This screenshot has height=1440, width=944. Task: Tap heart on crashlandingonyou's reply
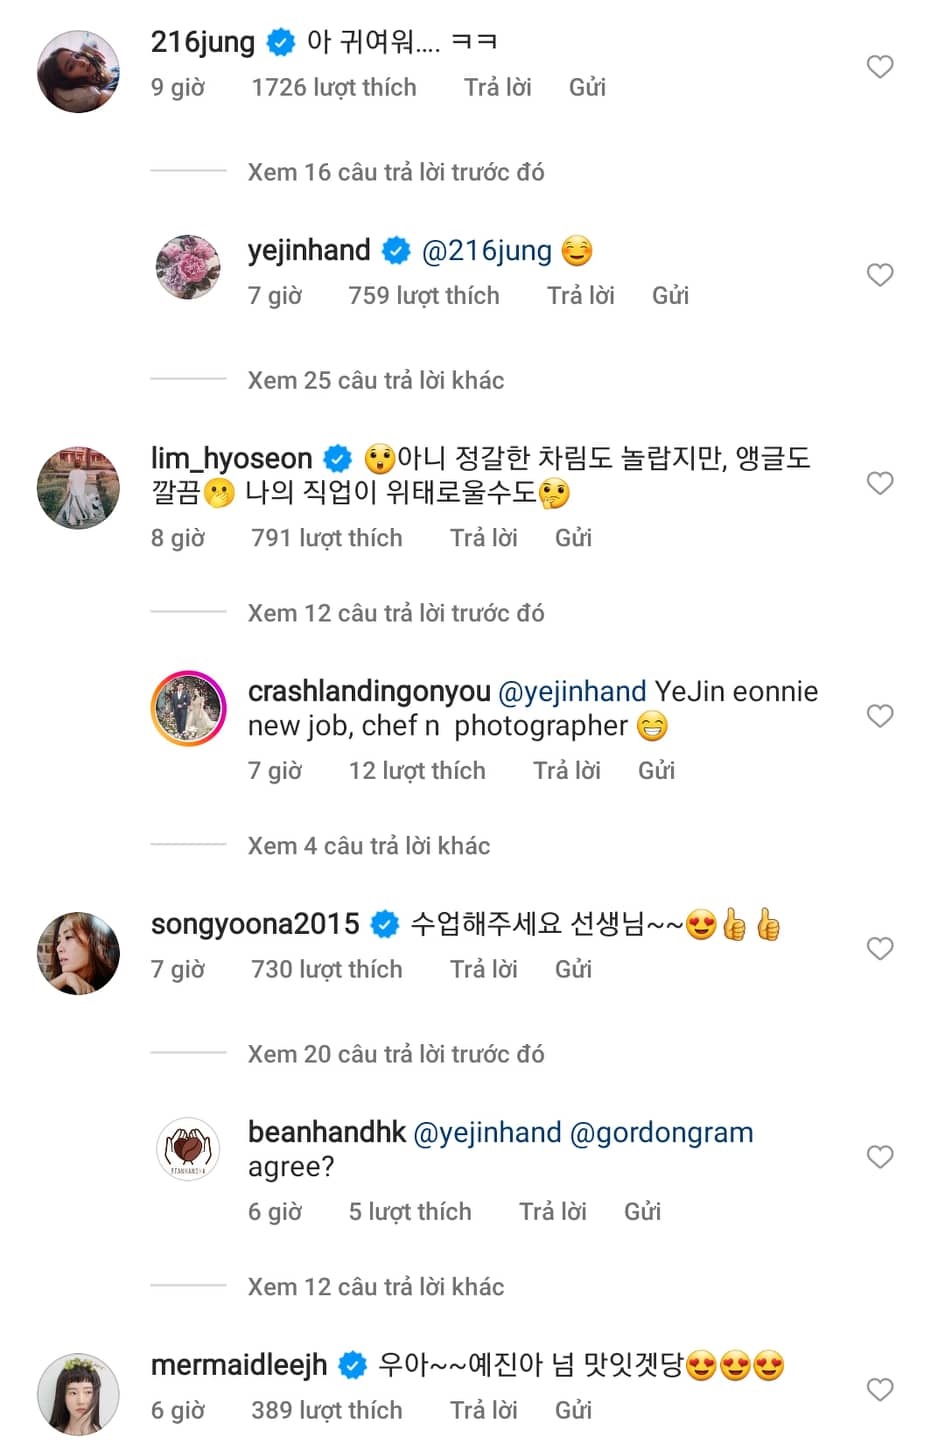coord(879,716)
